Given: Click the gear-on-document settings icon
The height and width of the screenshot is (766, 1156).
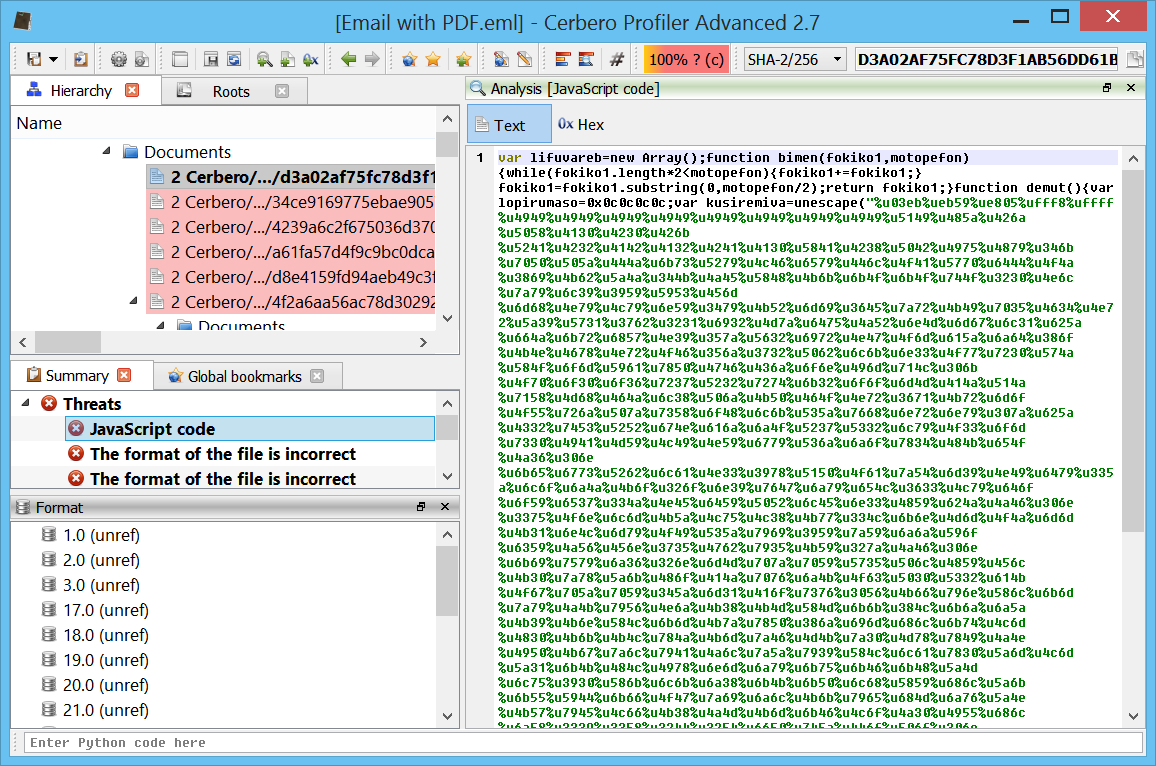Looking at the screenshot, I should click(x=142, y=59).
